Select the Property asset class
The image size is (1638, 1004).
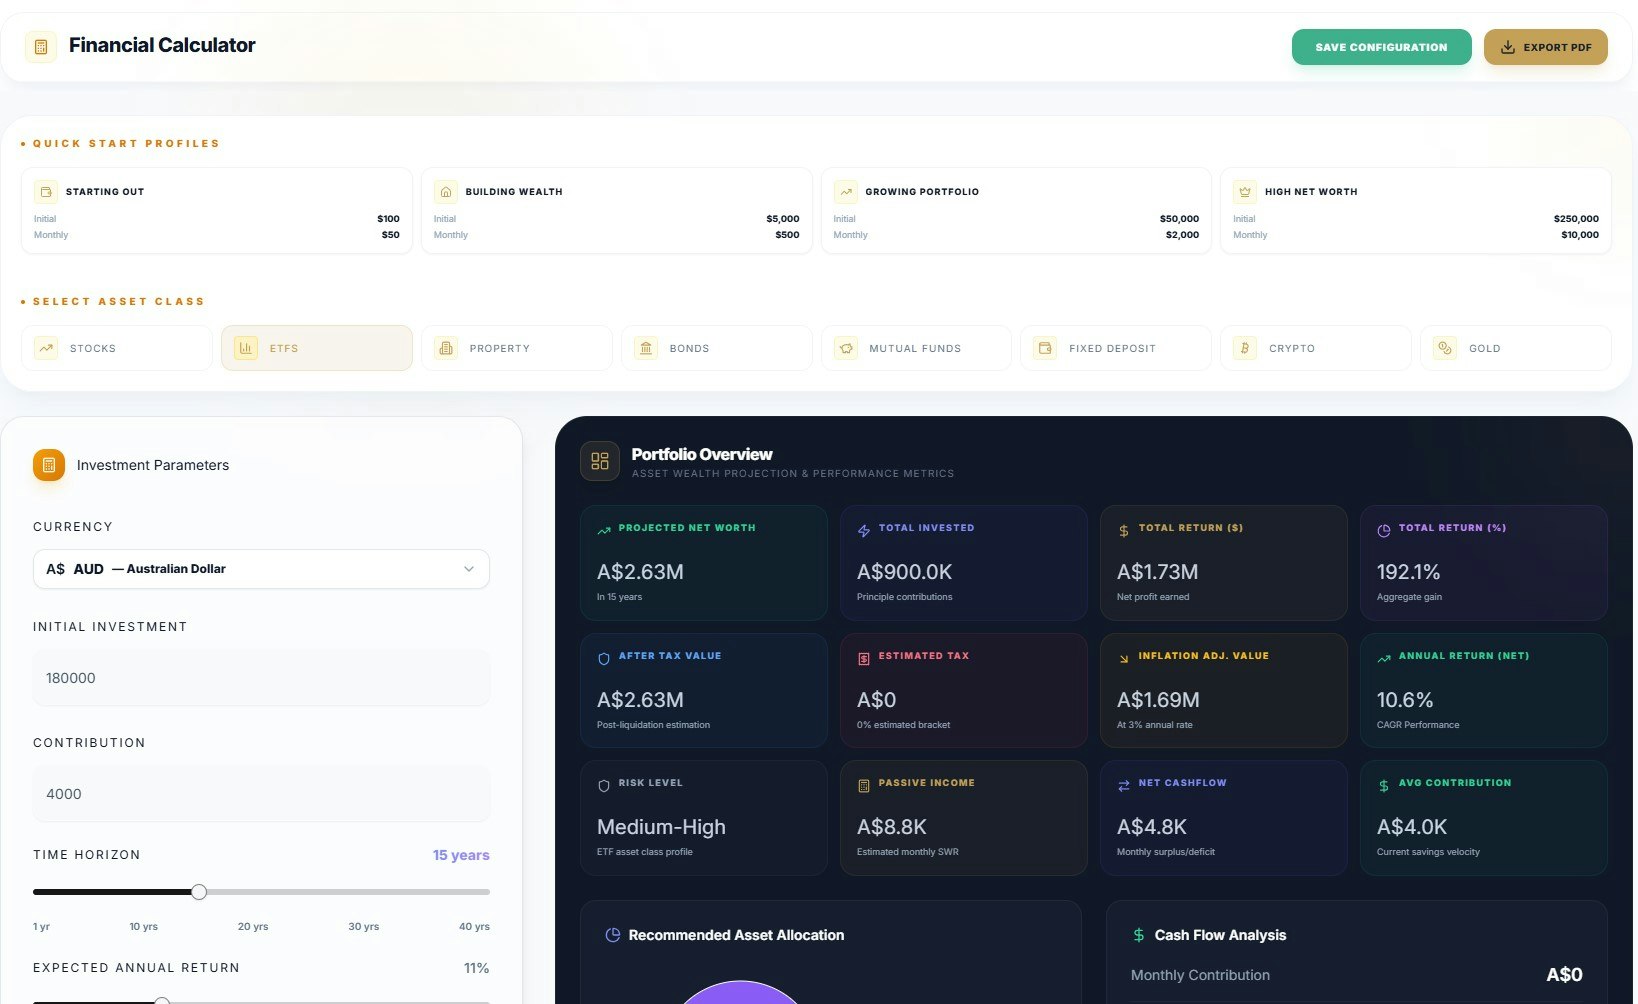tap(517, 348)
